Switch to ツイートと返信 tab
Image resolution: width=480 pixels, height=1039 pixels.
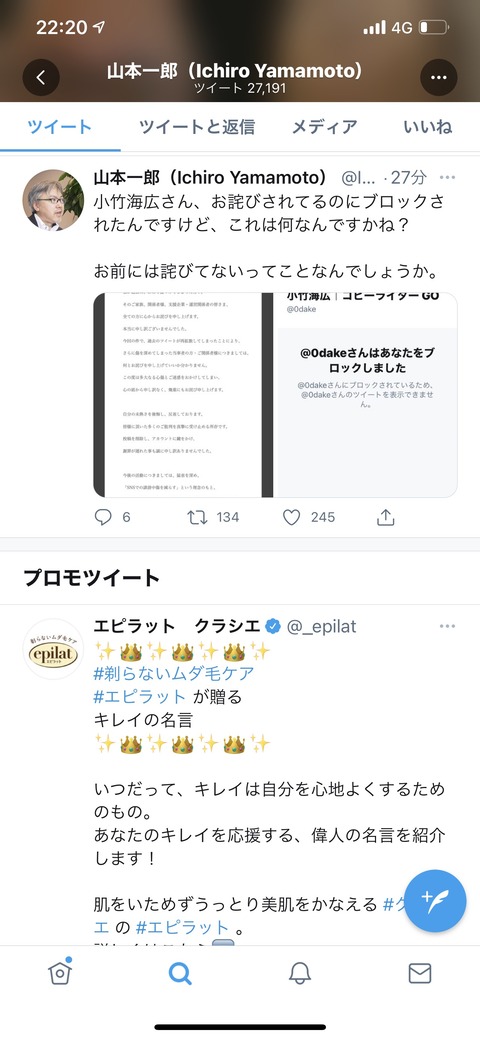point(197,127)
